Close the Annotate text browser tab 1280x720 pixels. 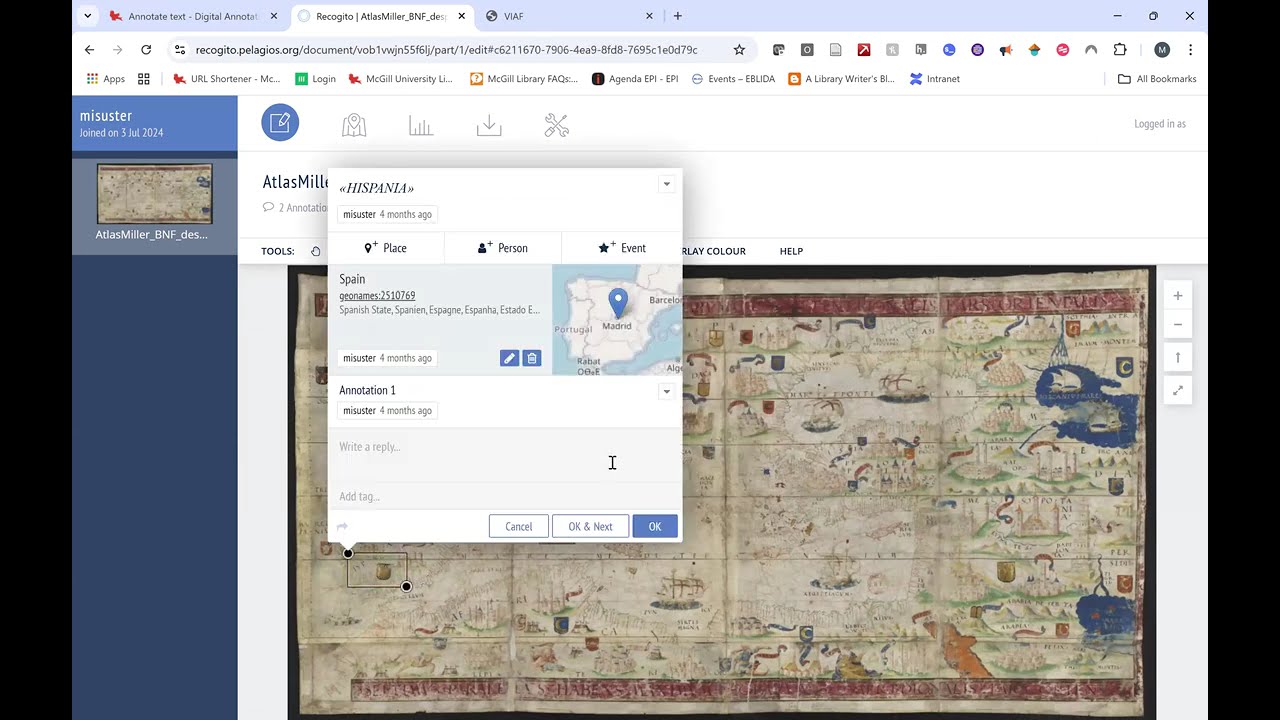point(272,16)
